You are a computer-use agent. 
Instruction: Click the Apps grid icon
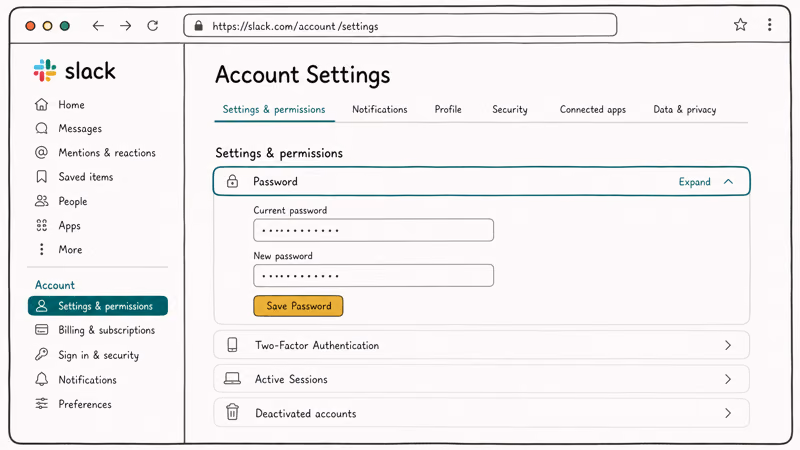pos(41,225)
